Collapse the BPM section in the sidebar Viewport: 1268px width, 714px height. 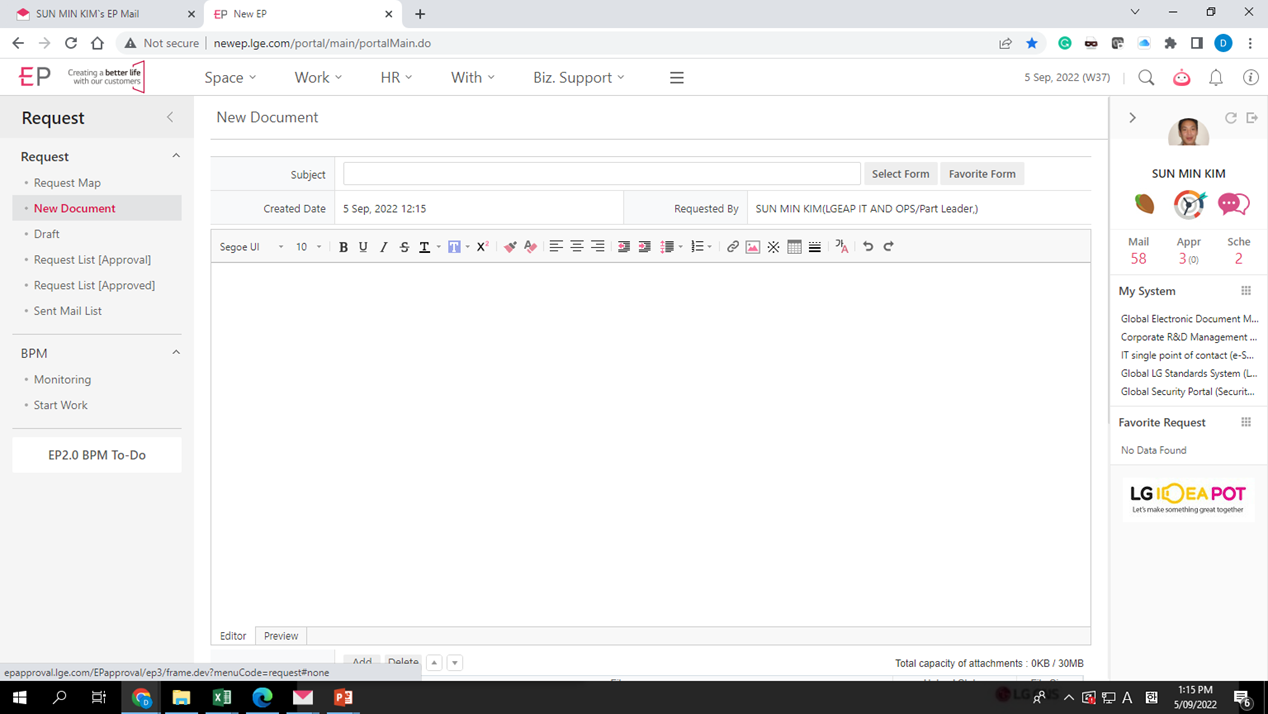(x=176, y=352)
